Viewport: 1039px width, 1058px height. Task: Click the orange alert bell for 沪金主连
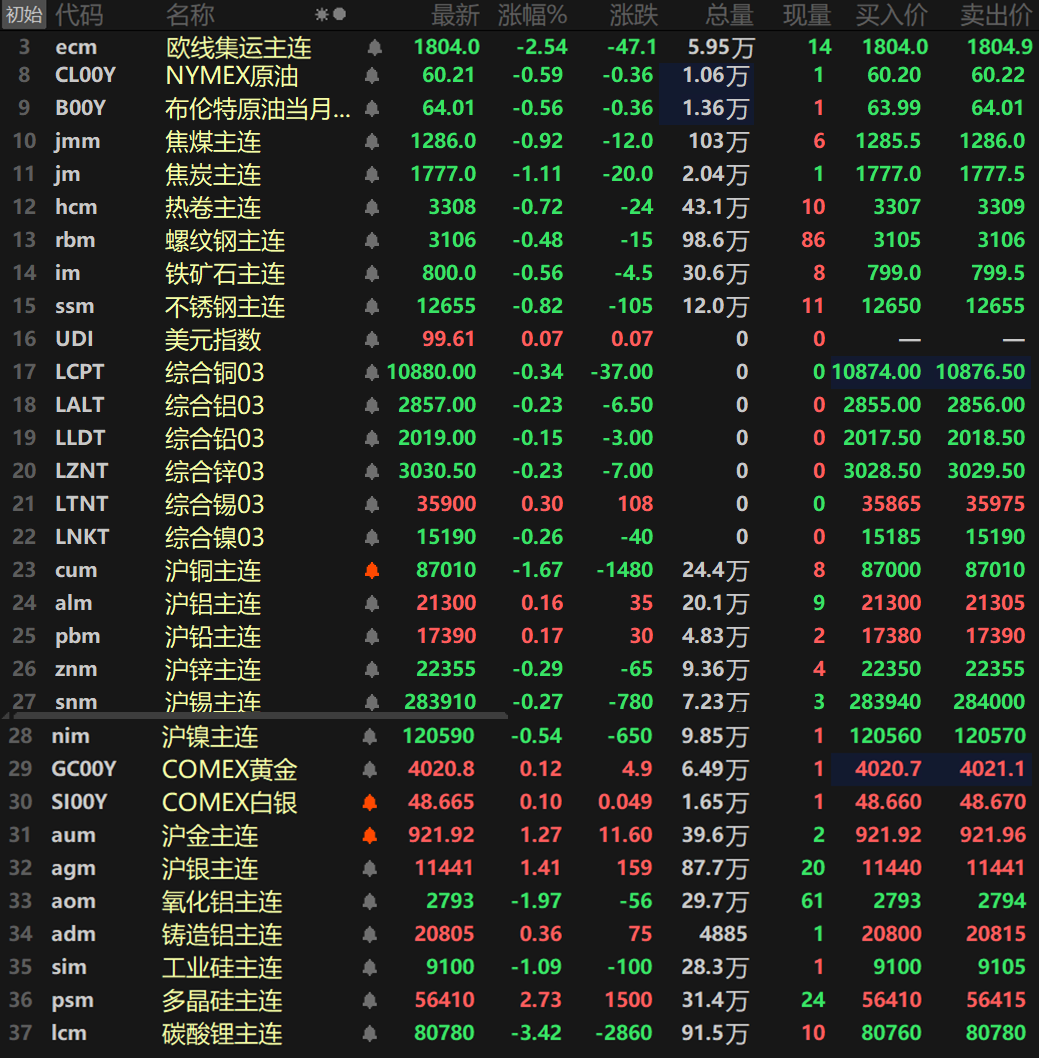point(369,836)
